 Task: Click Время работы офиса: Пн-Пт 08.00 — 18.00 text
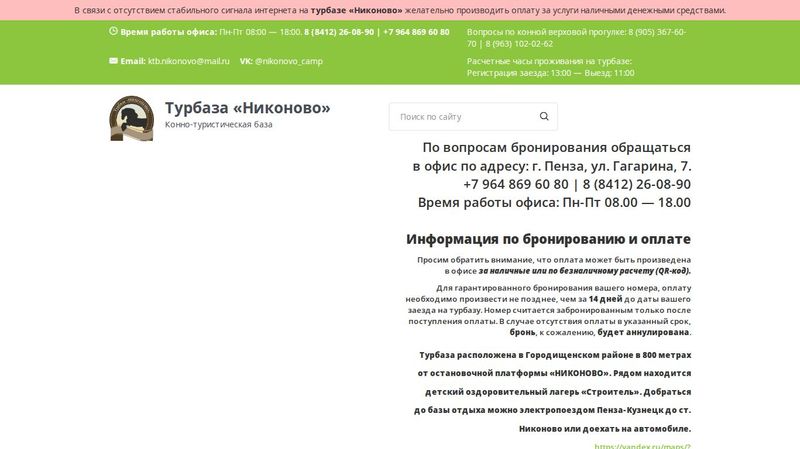pyautogui.click(x=554, y=203)
